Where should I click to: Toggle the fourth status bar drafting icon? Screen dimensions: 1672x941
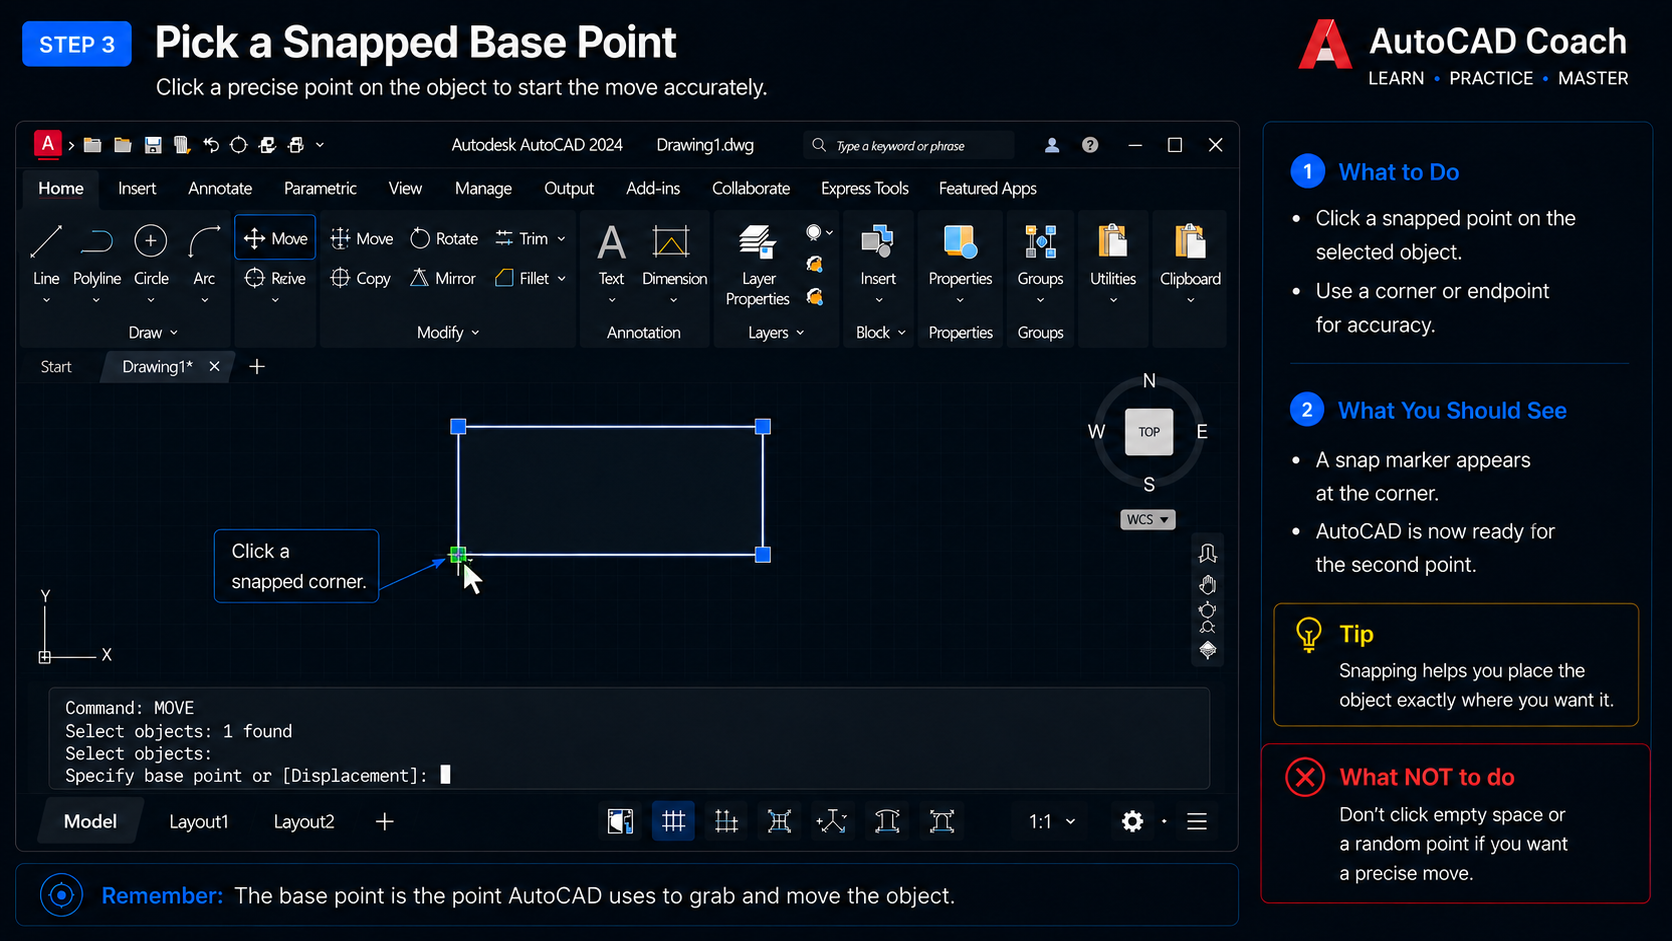779,821
